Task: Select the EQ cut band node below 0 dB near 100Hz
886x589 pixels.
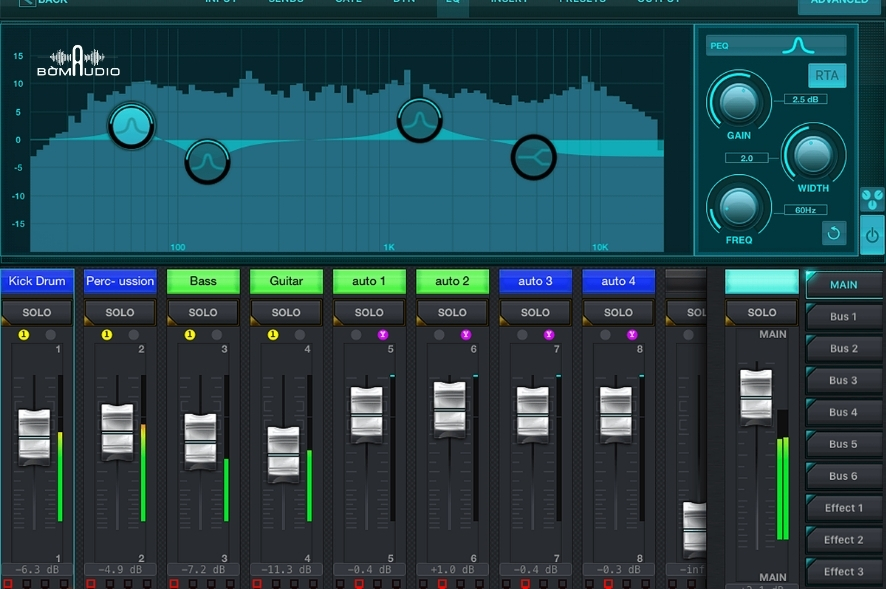Action: tap(207, 162)
